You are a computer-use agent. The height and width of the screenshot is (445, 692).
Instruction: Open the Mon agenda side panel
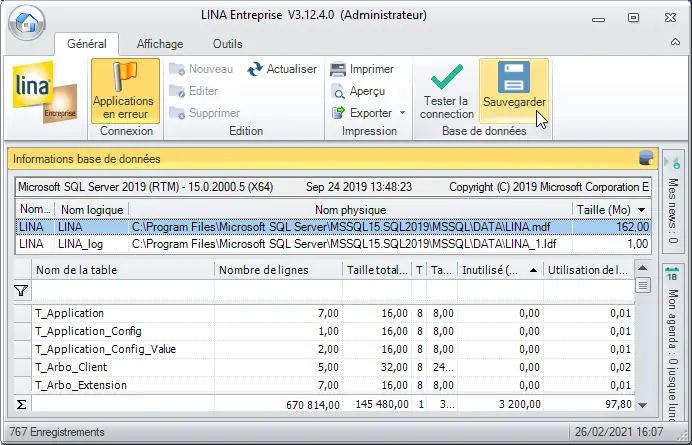pyautogui.click(x=673, y=342)
